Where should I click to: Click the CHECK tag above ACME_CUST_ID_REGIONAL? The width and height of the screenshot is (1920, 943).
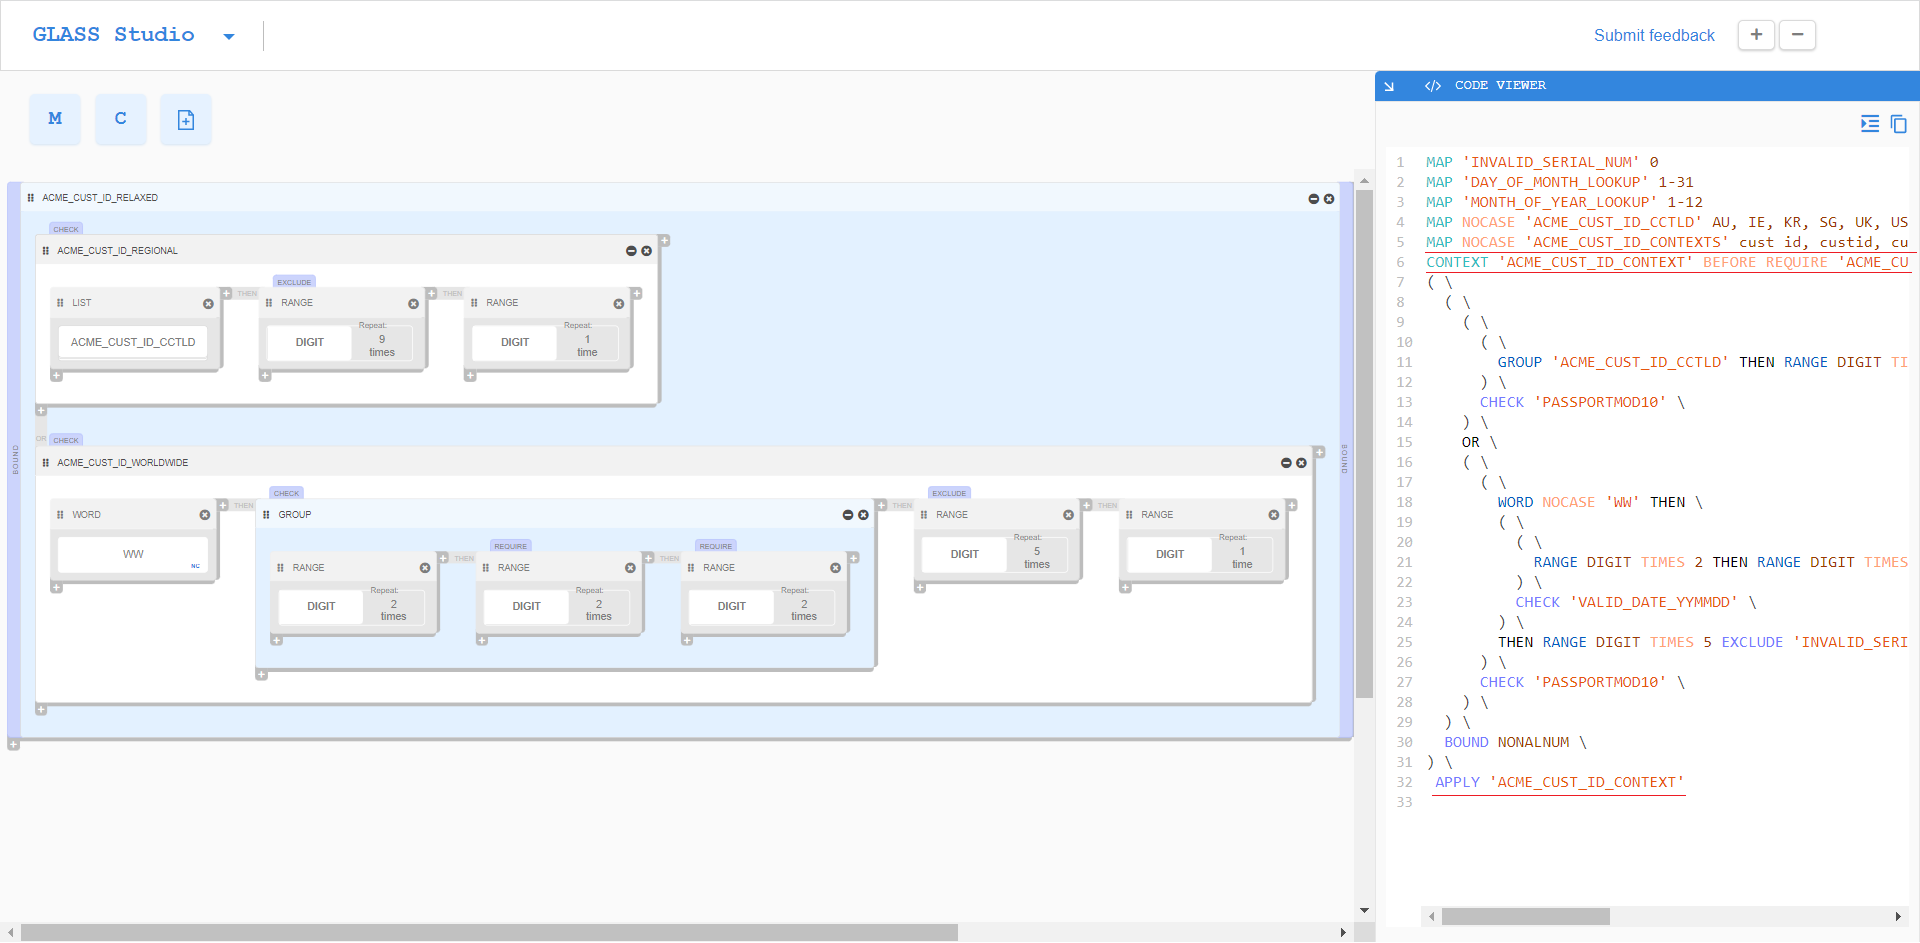66,229
